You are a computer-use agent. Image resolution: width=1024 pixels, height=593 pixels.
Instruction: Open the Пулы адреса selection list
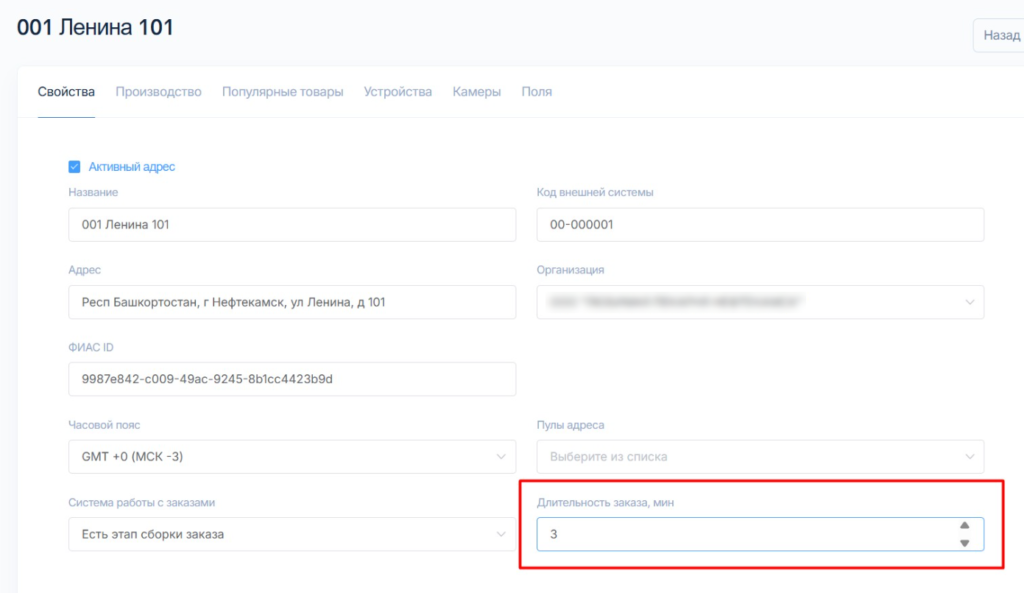click(x=760, y=457)
